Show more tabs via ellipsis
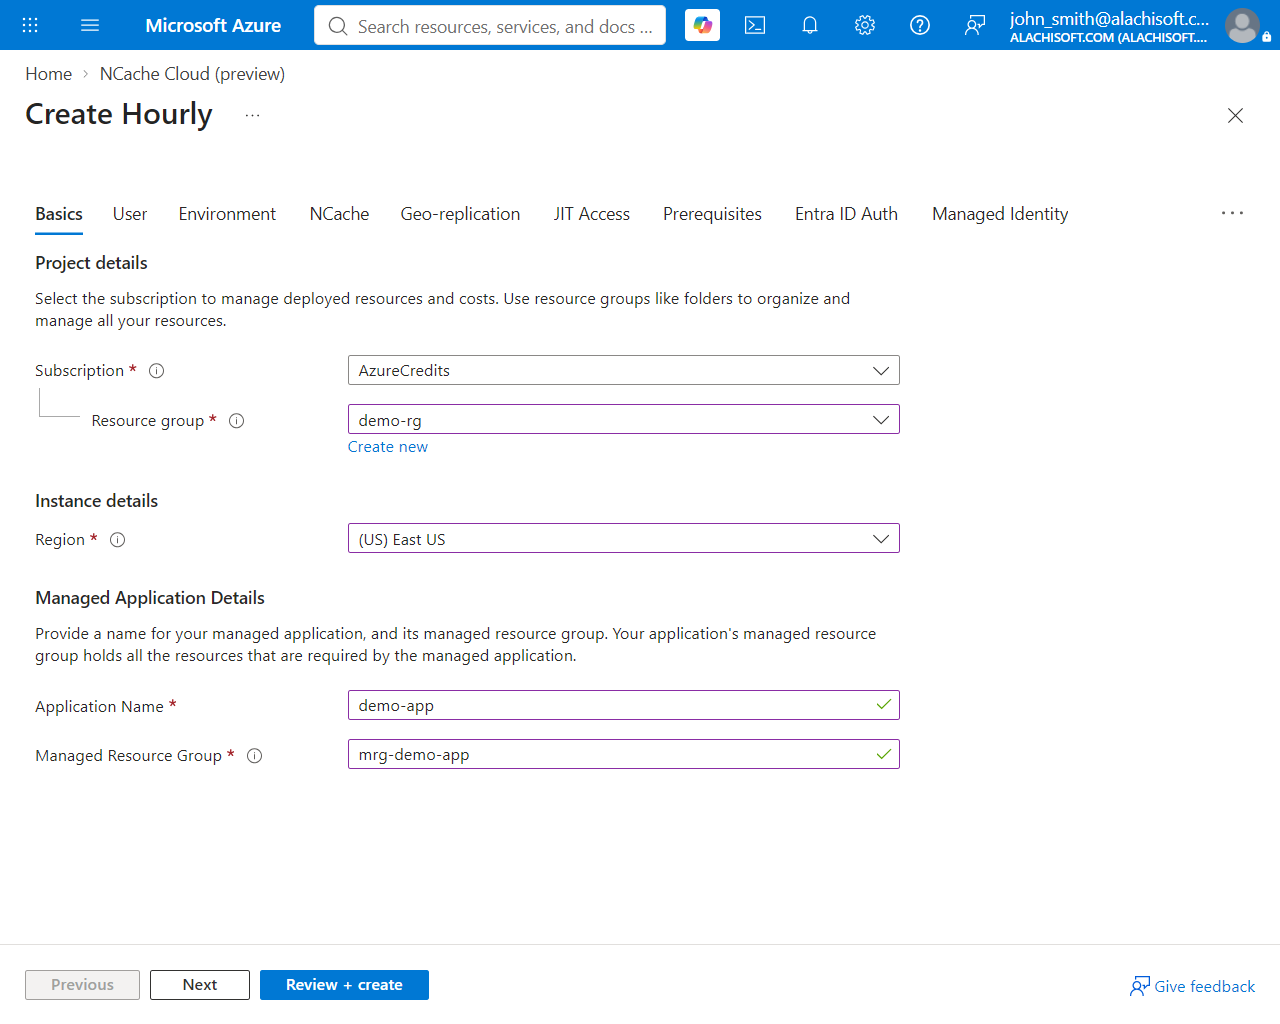1280x1024 pixels. pos(1232,213)
